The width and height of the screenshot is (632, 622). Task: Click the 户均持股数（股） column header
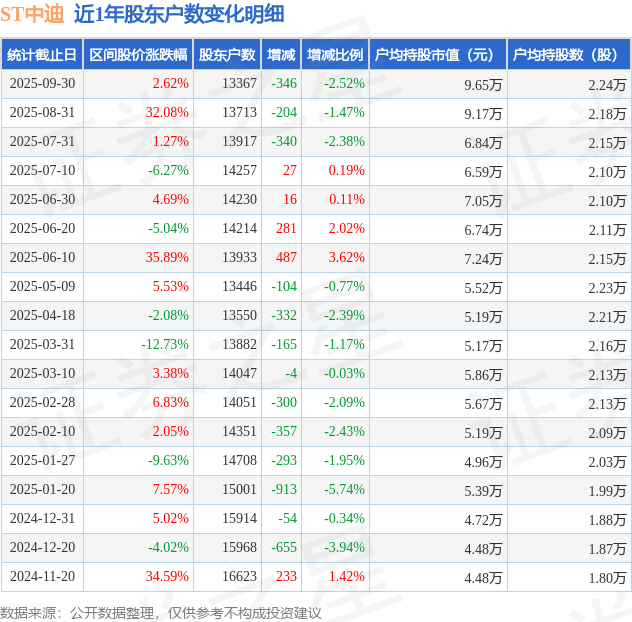click(x=569, y=54)
